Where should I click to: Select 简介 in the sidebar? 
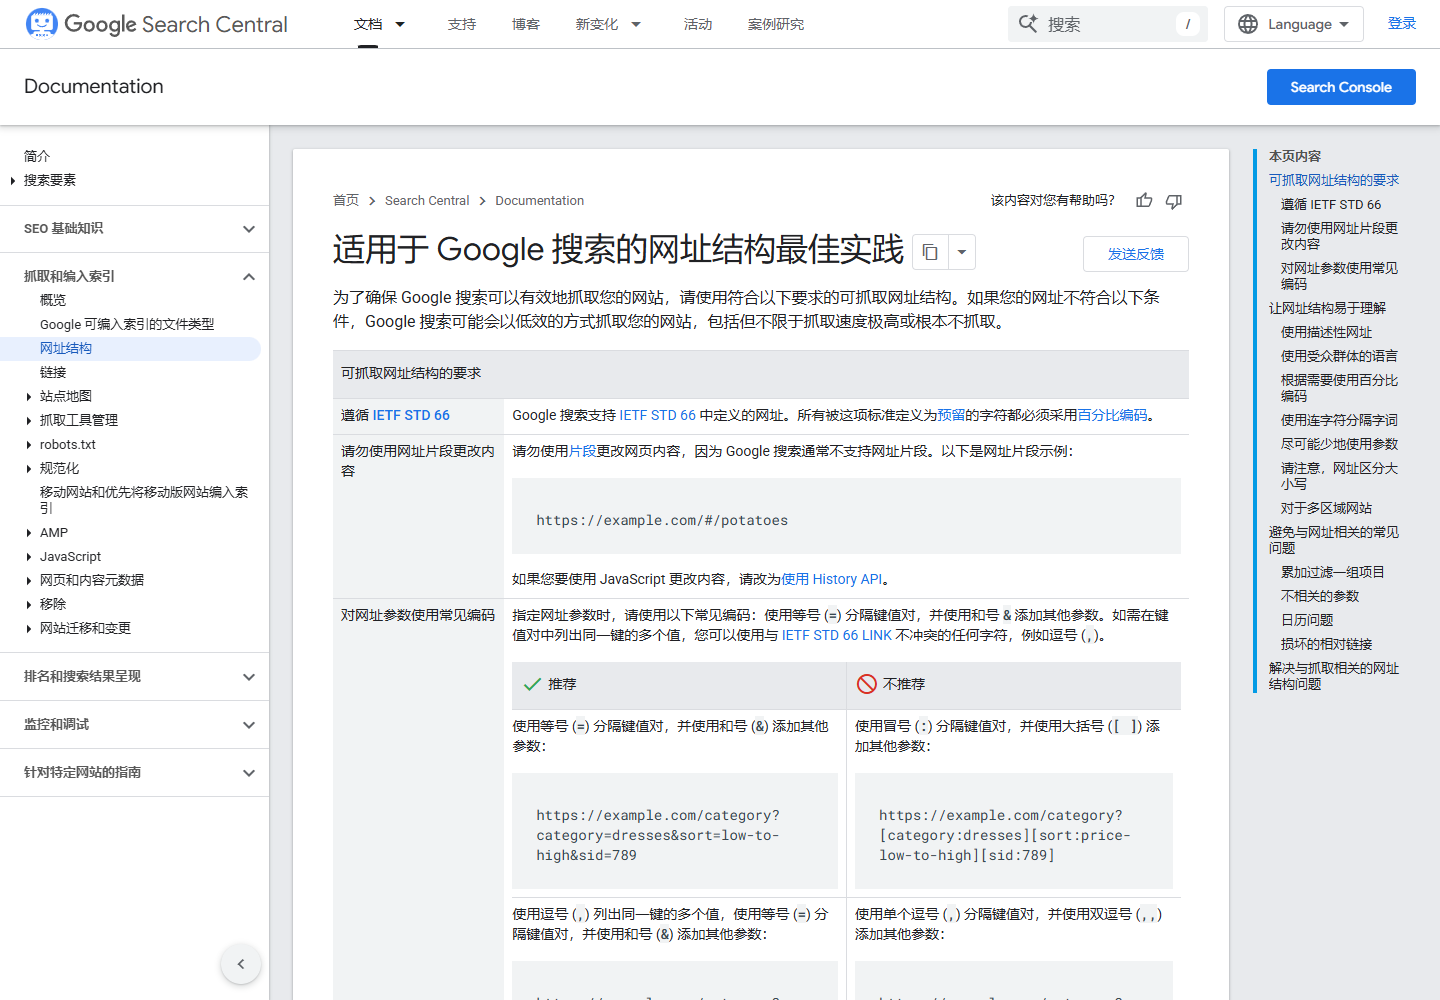(37, 156)
